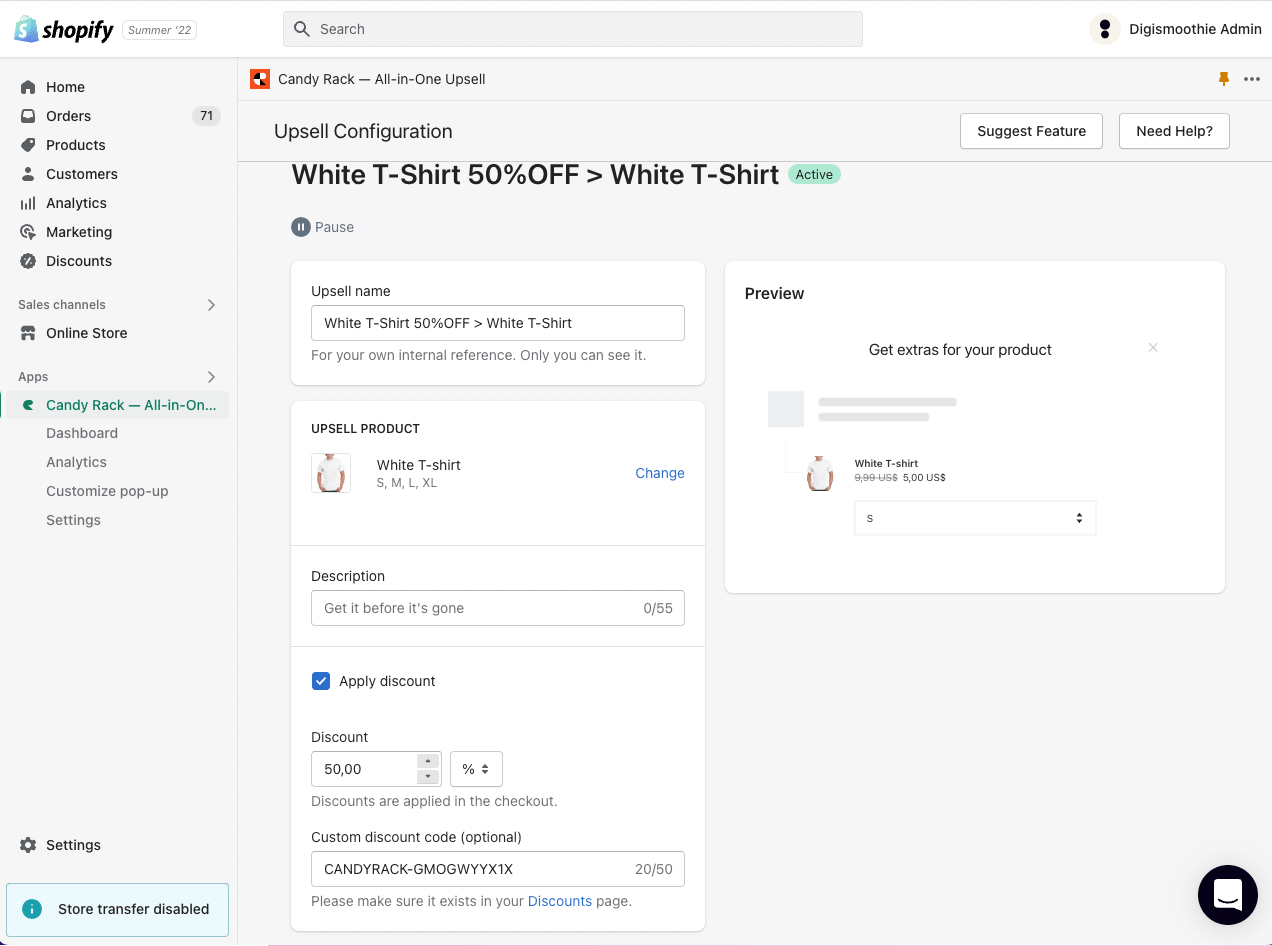This screenshot has height=946, width=1272.
Task: Go to the Customize pop-up page
Action: click(107, 490)
